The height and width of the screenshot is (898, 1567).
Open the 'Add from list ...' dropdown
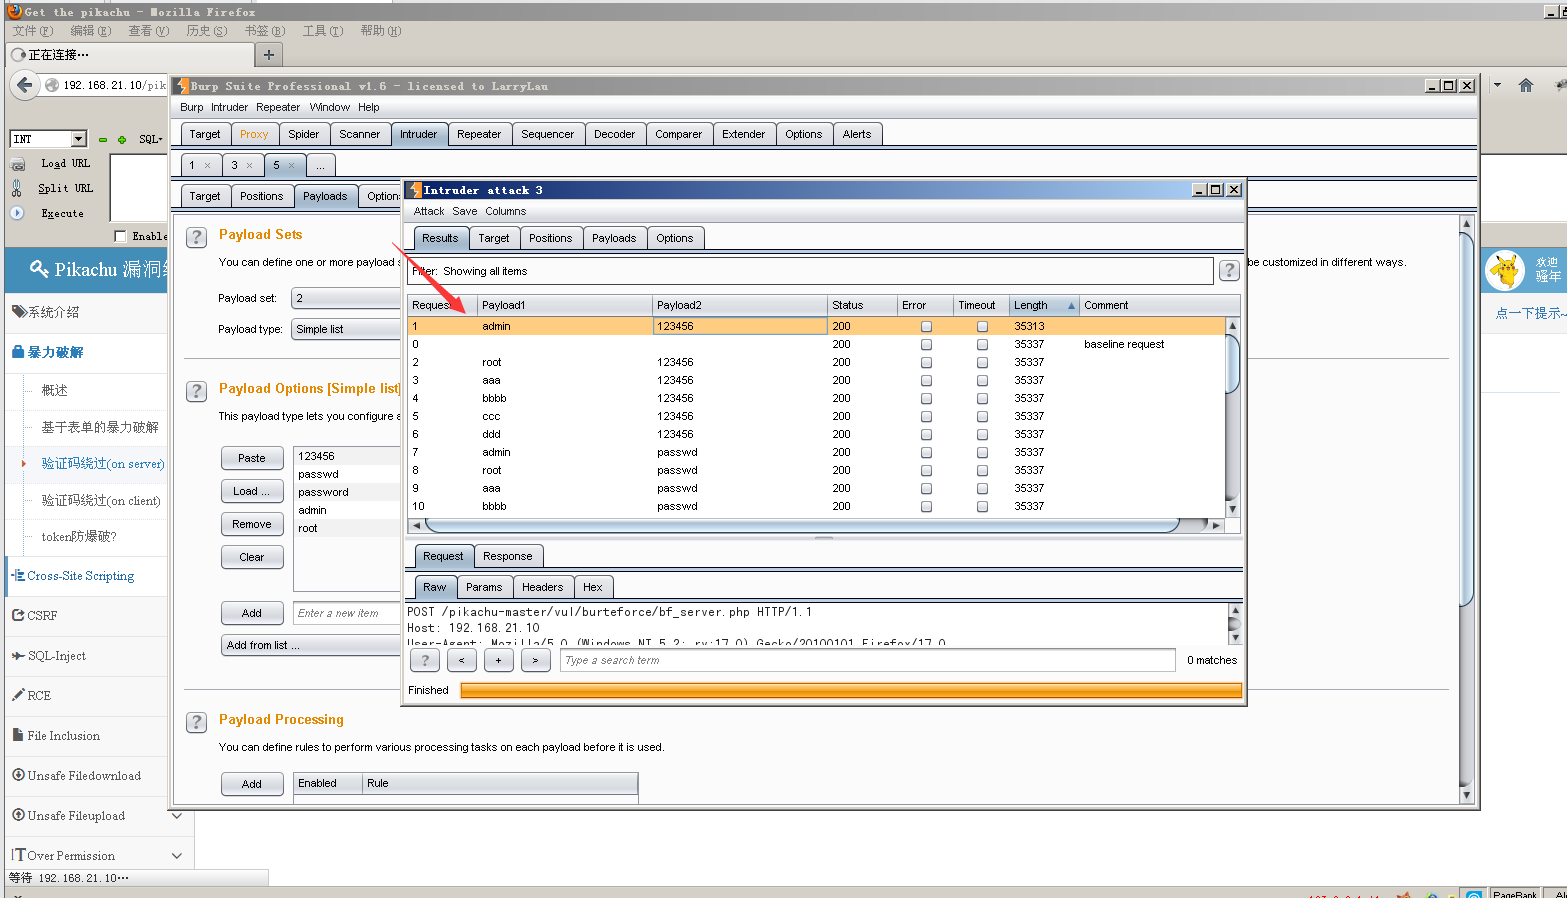point(311,645)
